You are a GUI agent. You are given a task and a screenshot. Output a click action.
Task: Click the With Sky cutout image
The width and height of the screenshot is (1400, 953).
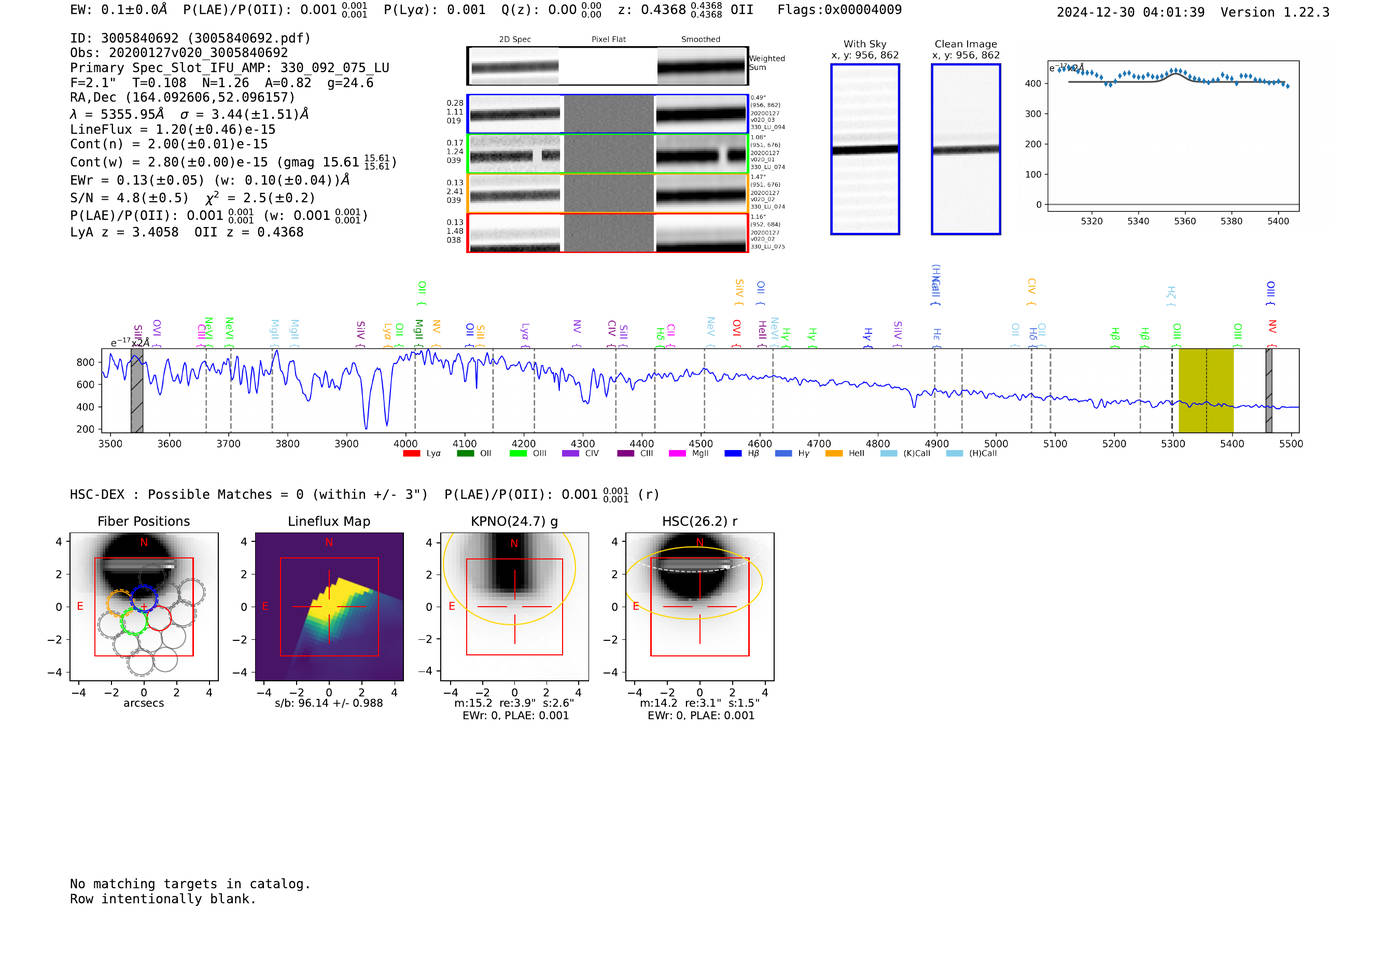[x=865, y=149]
